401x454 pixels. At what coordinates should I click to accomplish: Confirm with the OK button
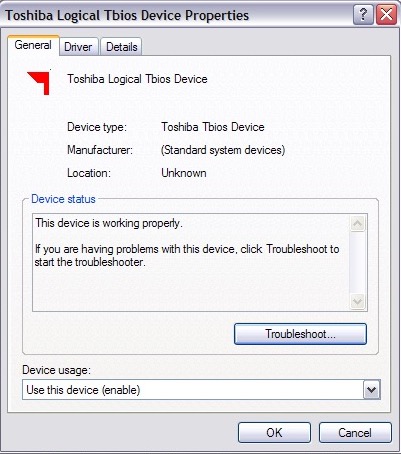(x=274, y=433)
